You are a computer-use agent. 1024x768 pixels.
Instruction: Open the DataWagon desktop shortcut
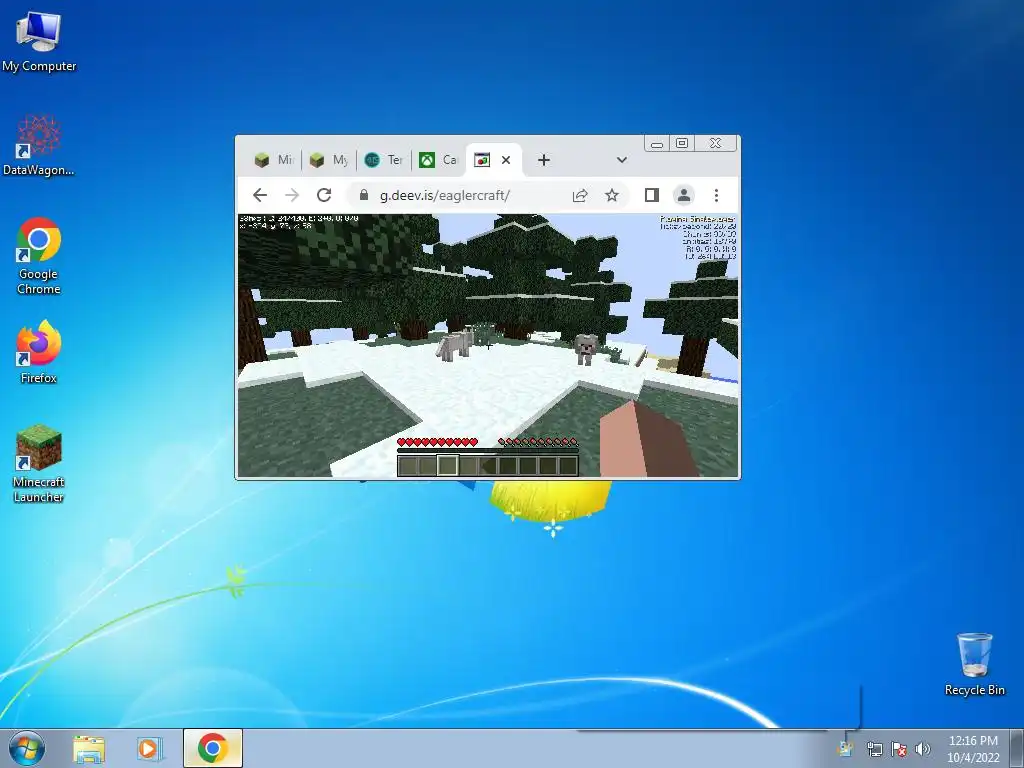[39, 145]
